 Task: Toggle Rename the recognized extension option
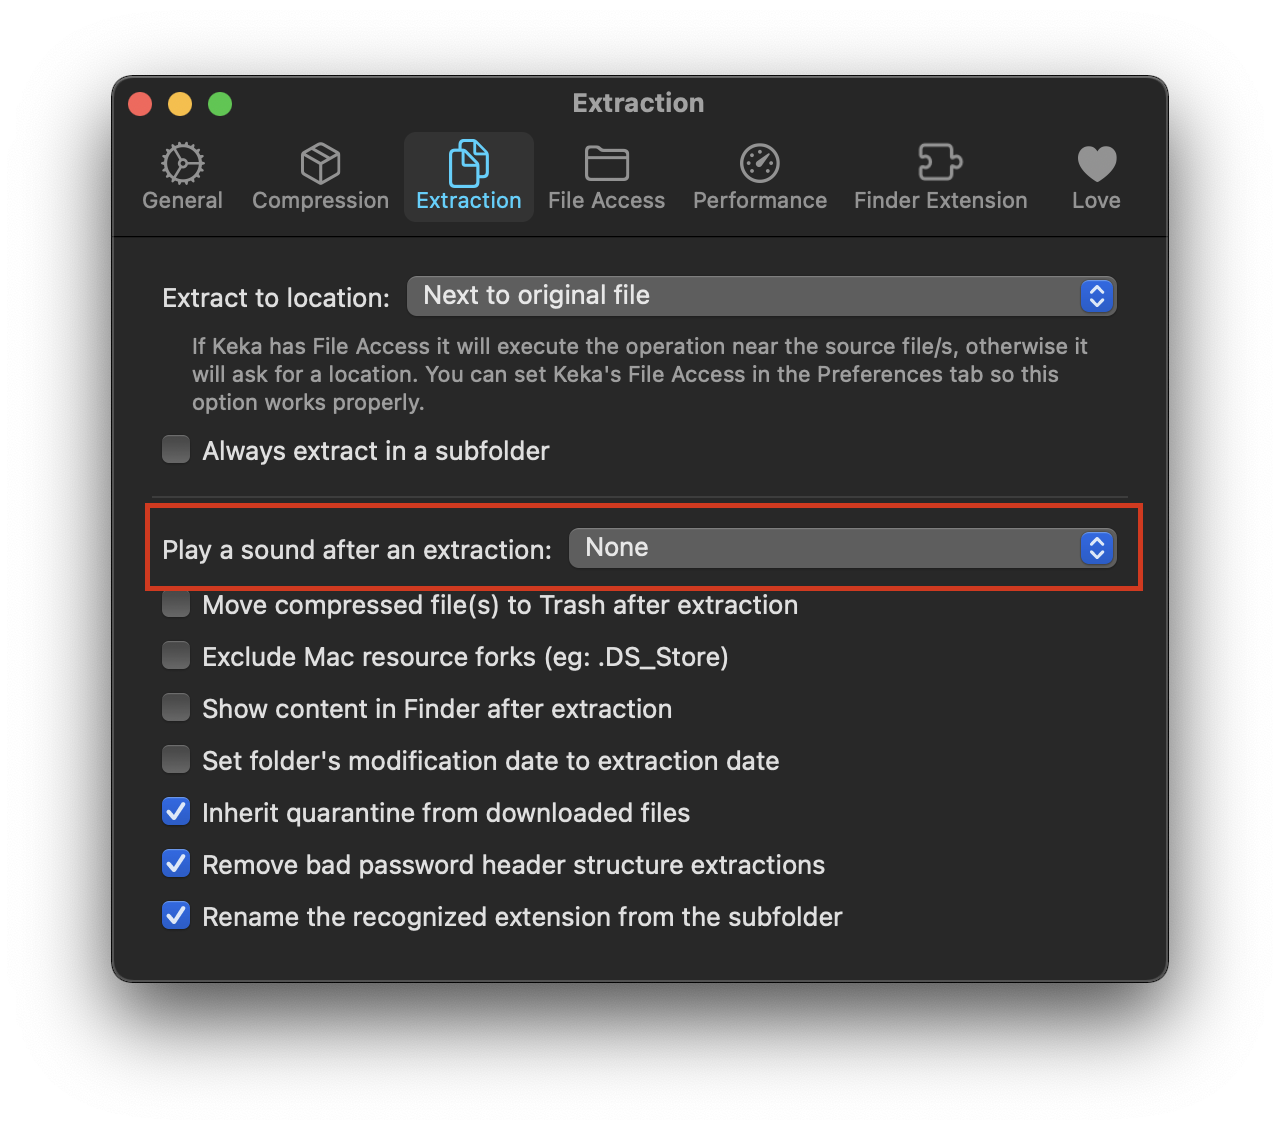[x=175, y=915]
